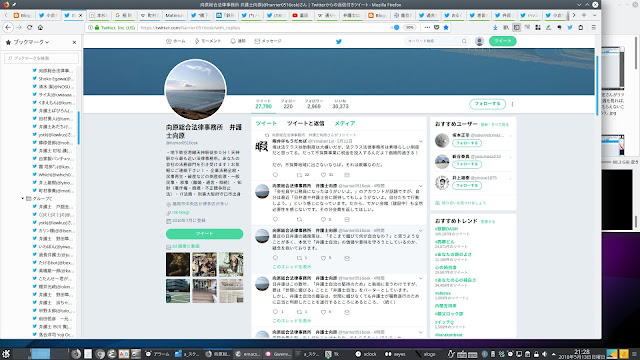
Task: Retweet the first tweet in timeline
Action: [299, 175]
